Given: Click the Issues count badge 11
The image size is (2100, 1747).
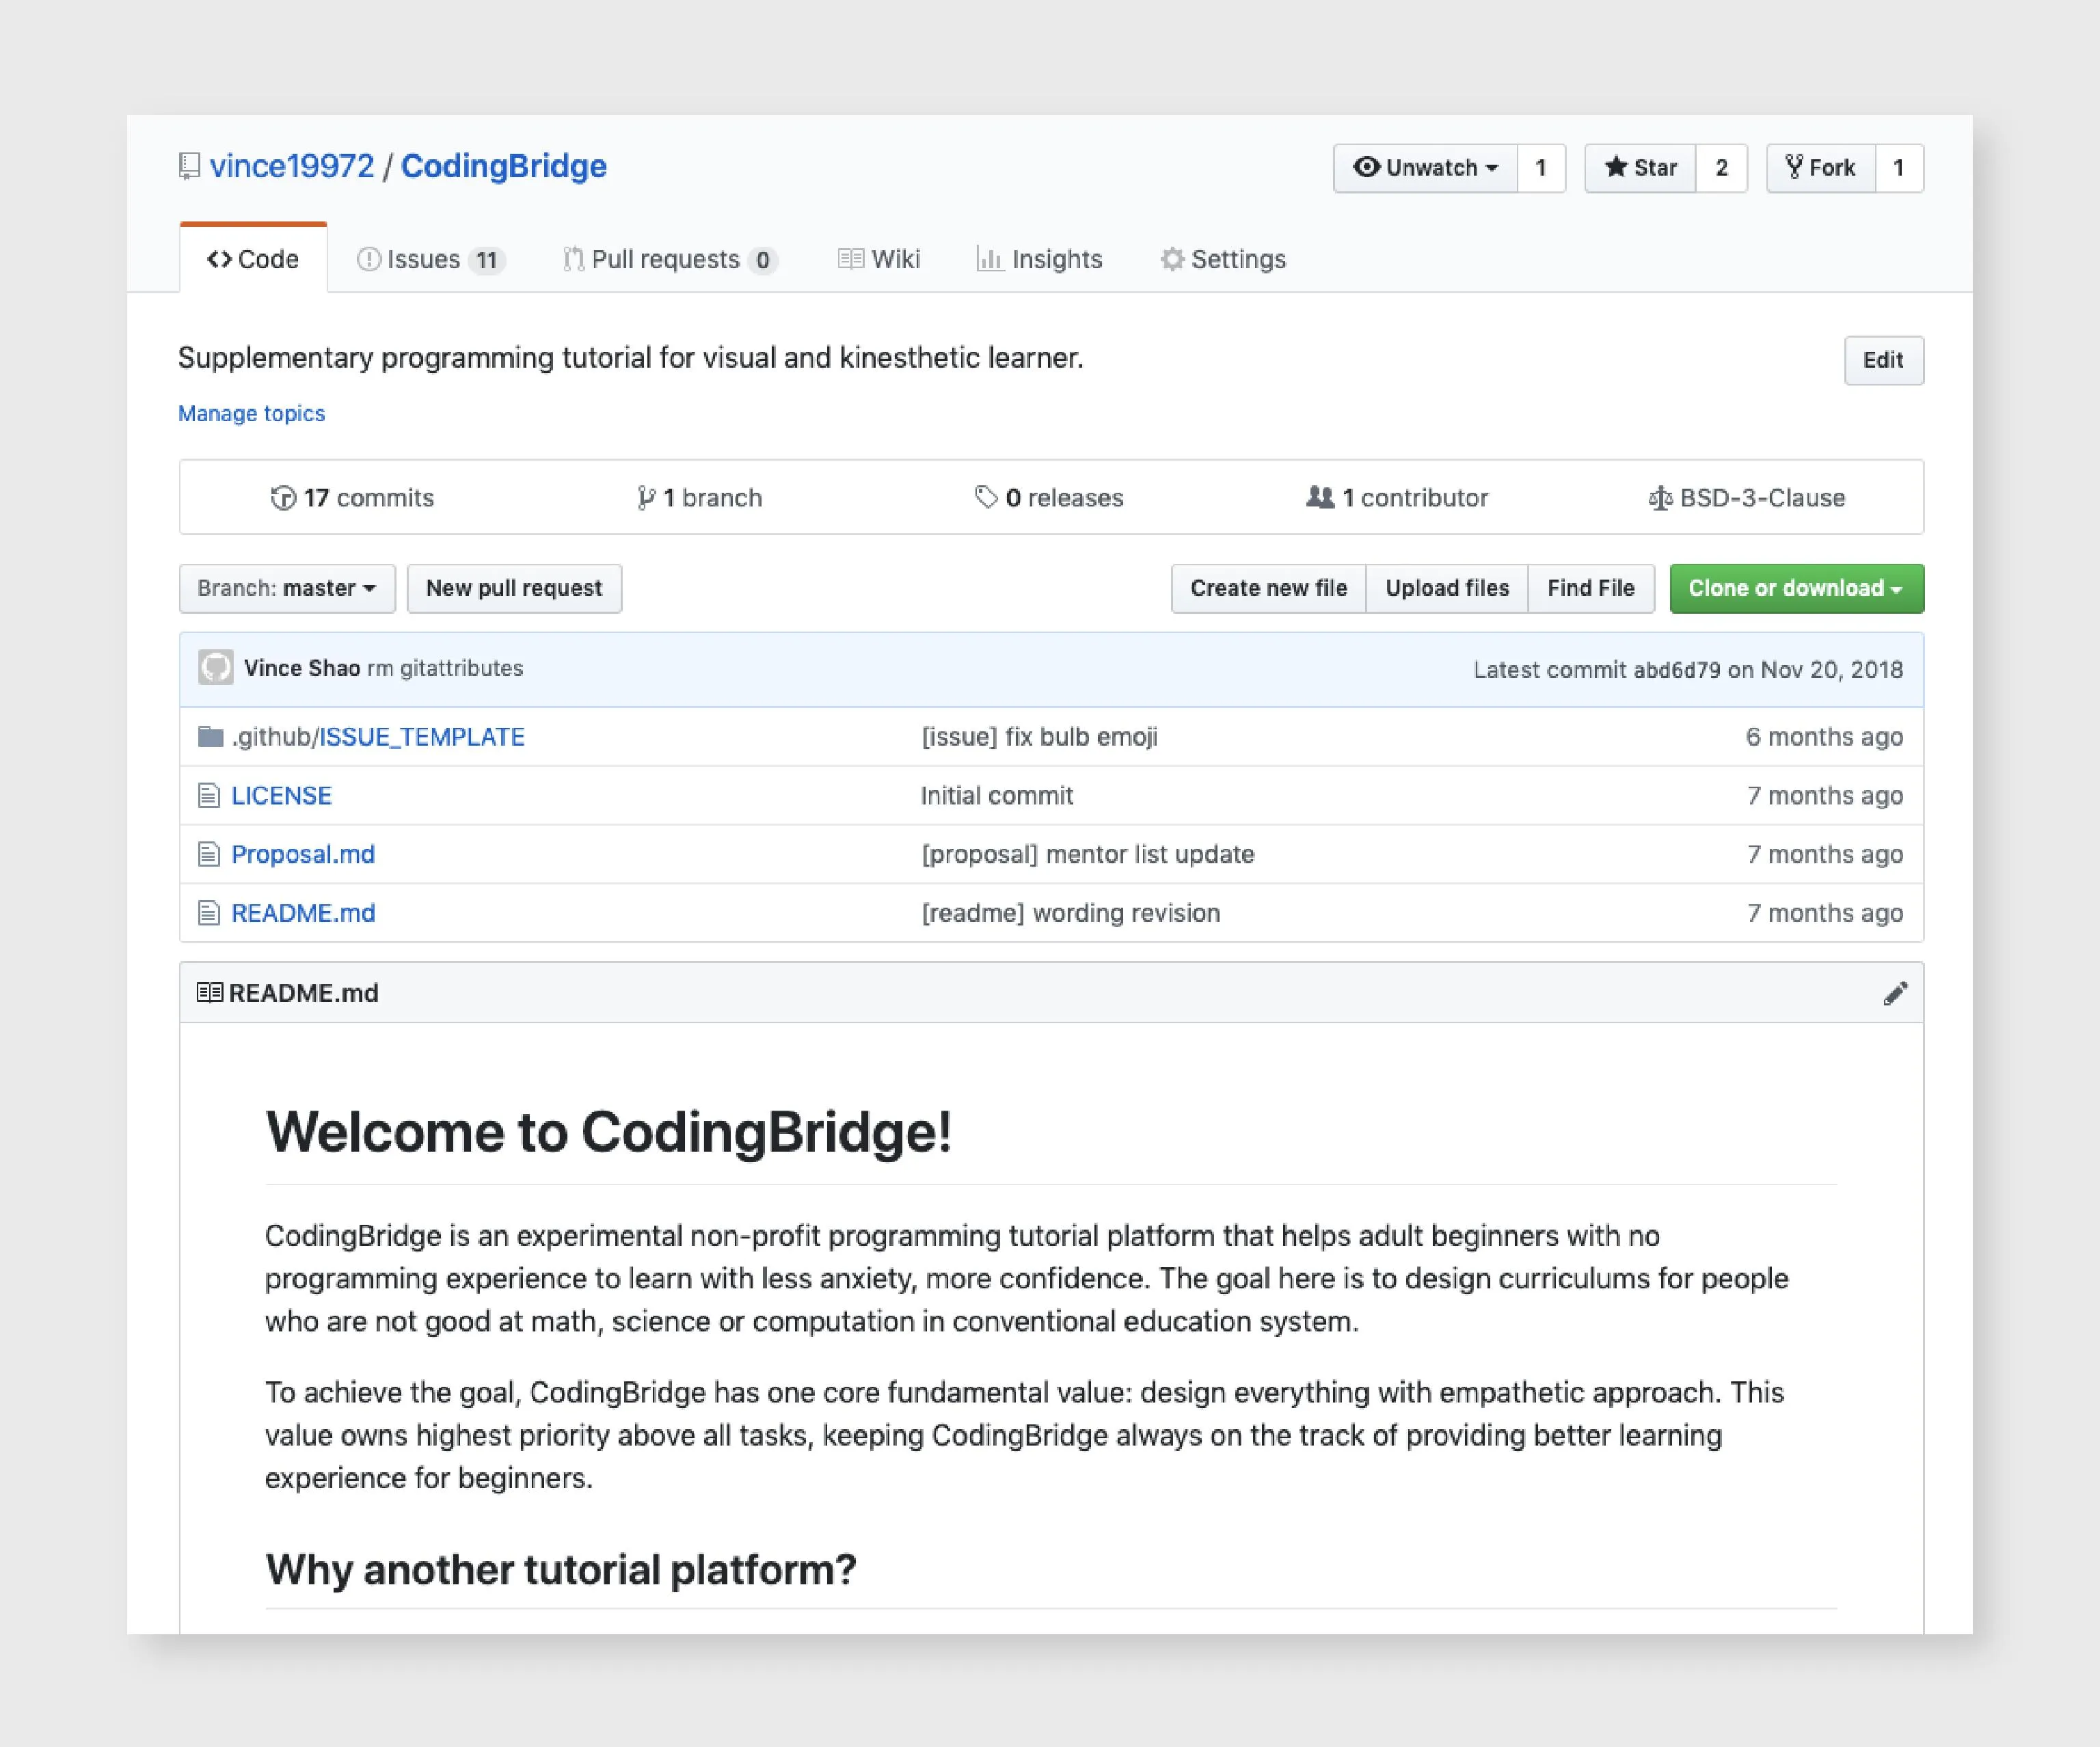Looking at the screenshot, I should pos(487,261).
